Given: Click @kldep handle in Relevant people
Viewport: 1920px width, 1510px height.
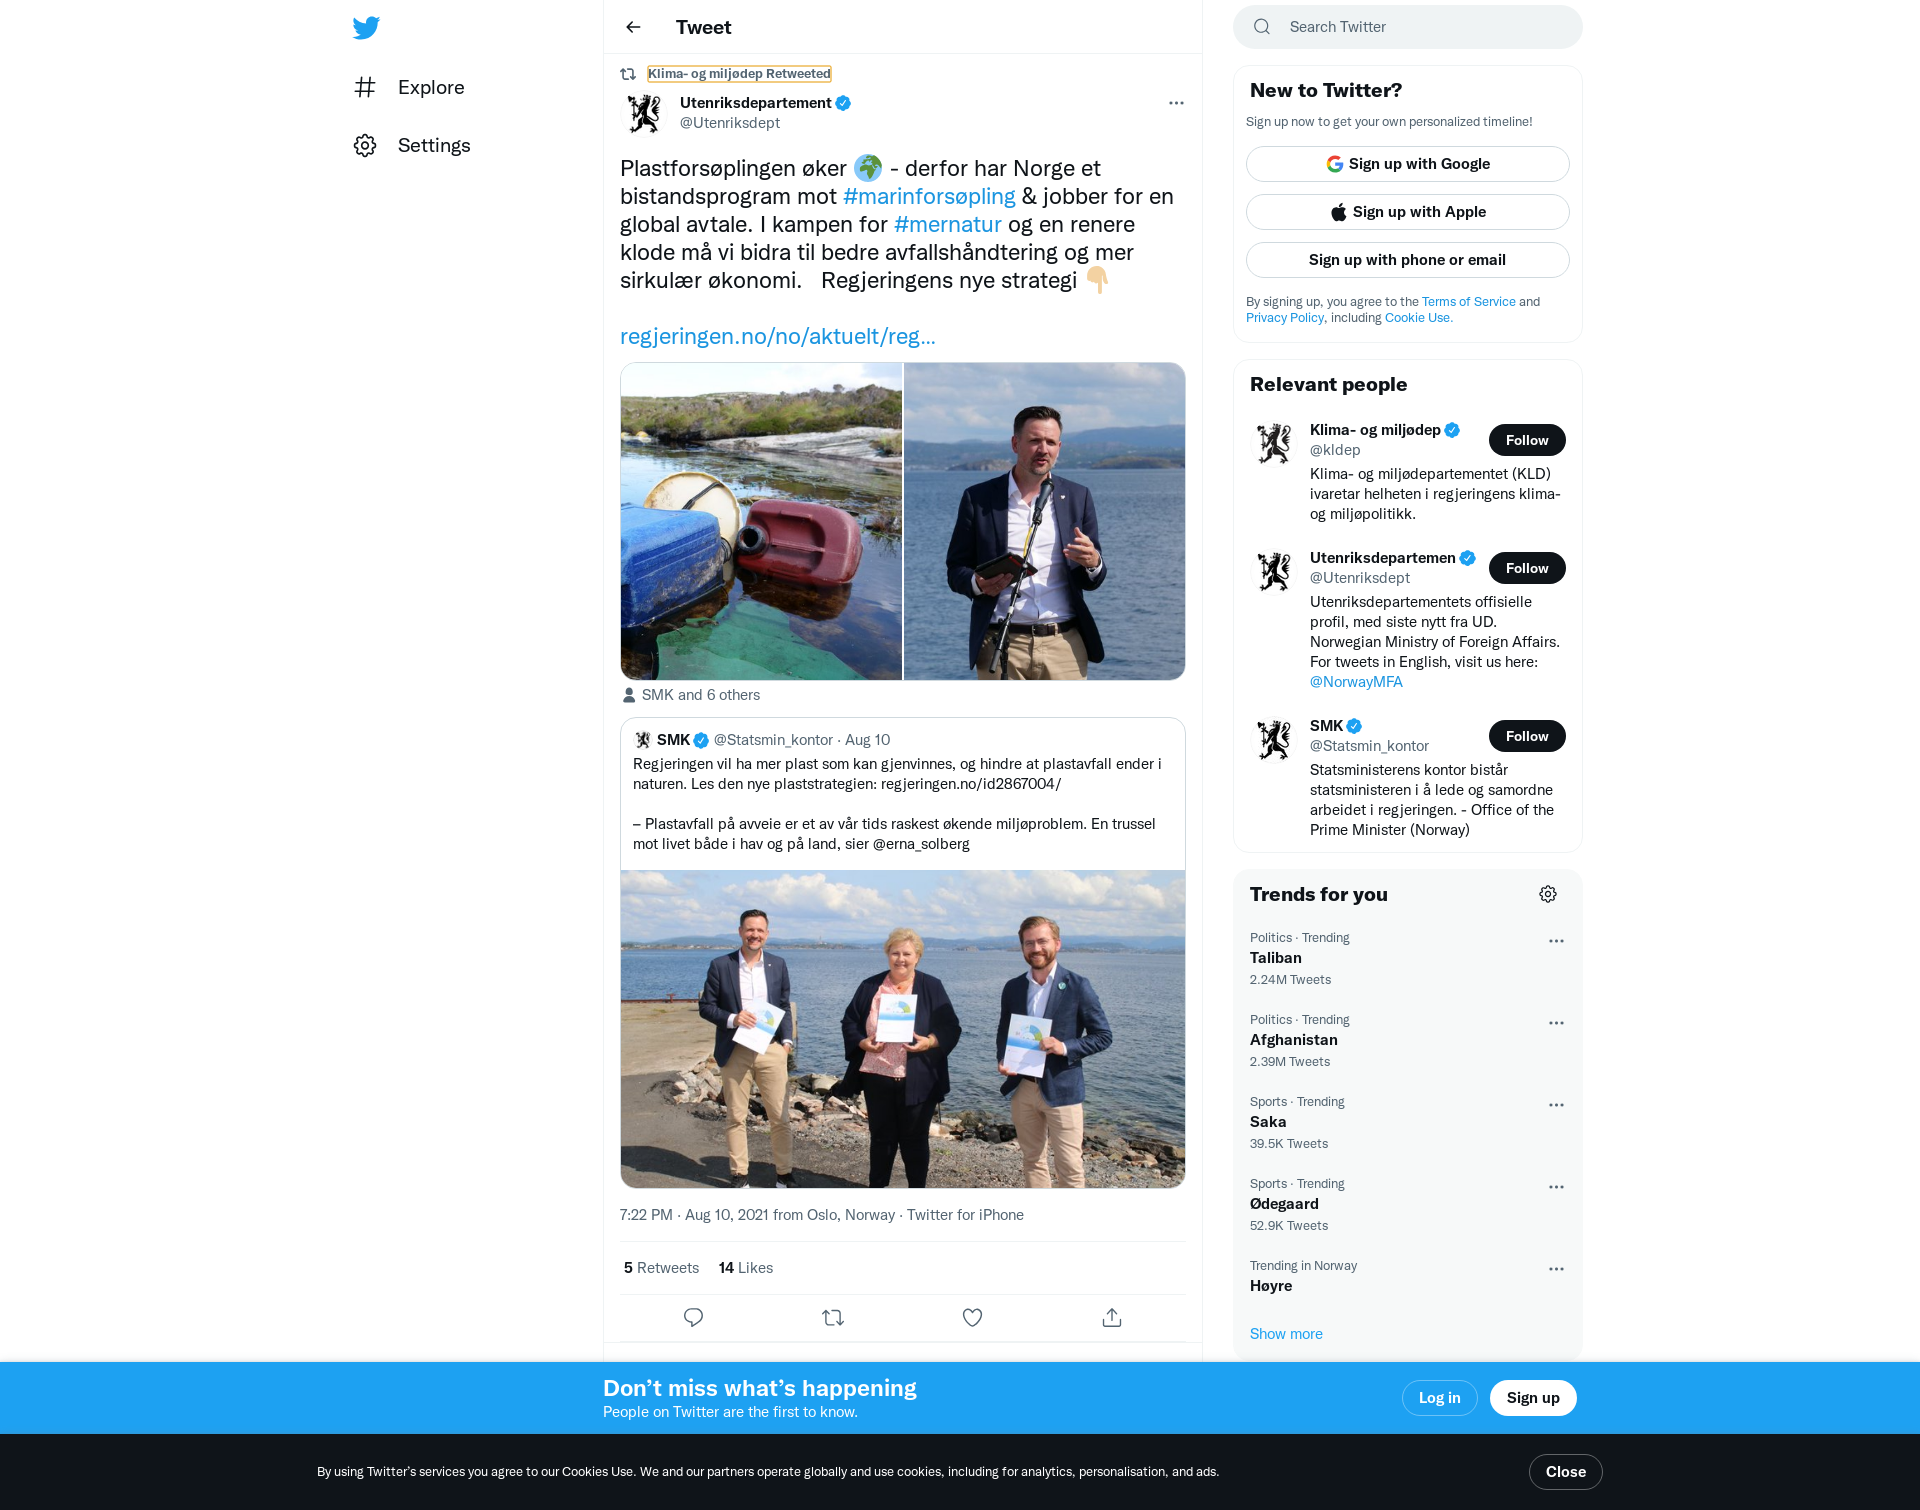Looking at the screenshot, I should 1335,450.
